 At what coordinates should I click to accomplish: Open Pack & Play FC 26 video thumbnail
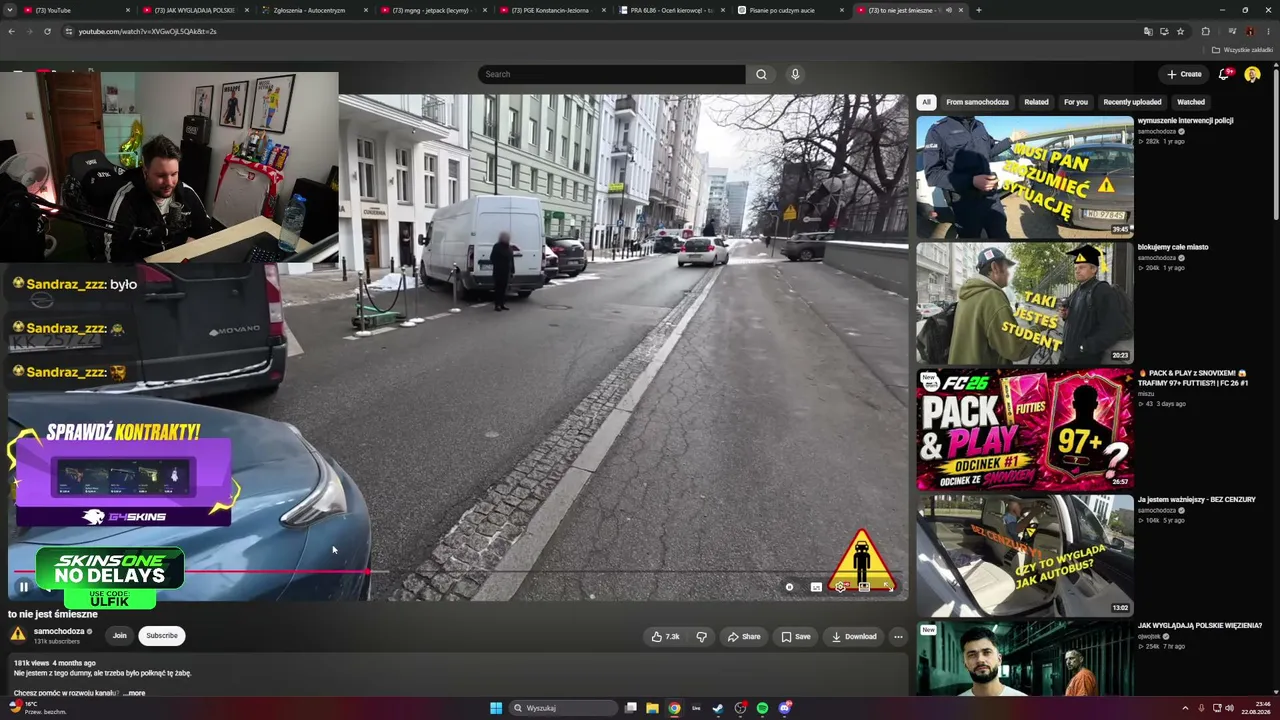tap(1025, 430)
